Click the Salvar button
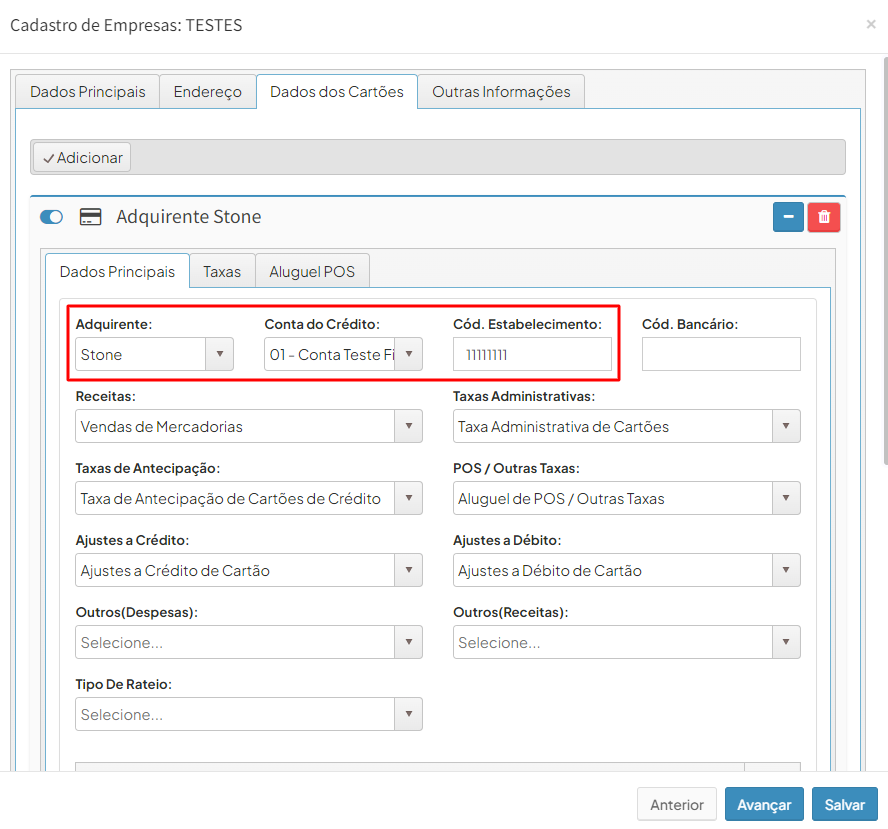Viewport: 888px width, 829px height. tap(844, 803)
